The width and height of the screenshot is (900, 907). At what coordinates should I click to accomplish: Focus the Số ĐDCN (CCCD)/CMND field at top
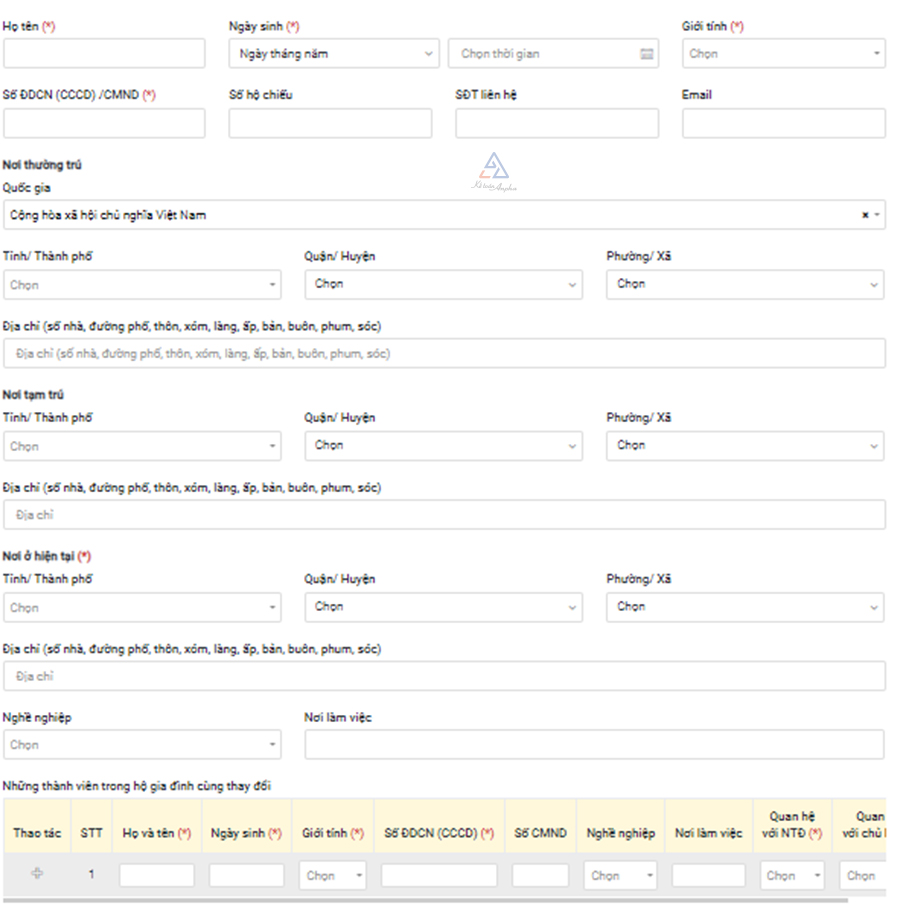pos(104,123)
